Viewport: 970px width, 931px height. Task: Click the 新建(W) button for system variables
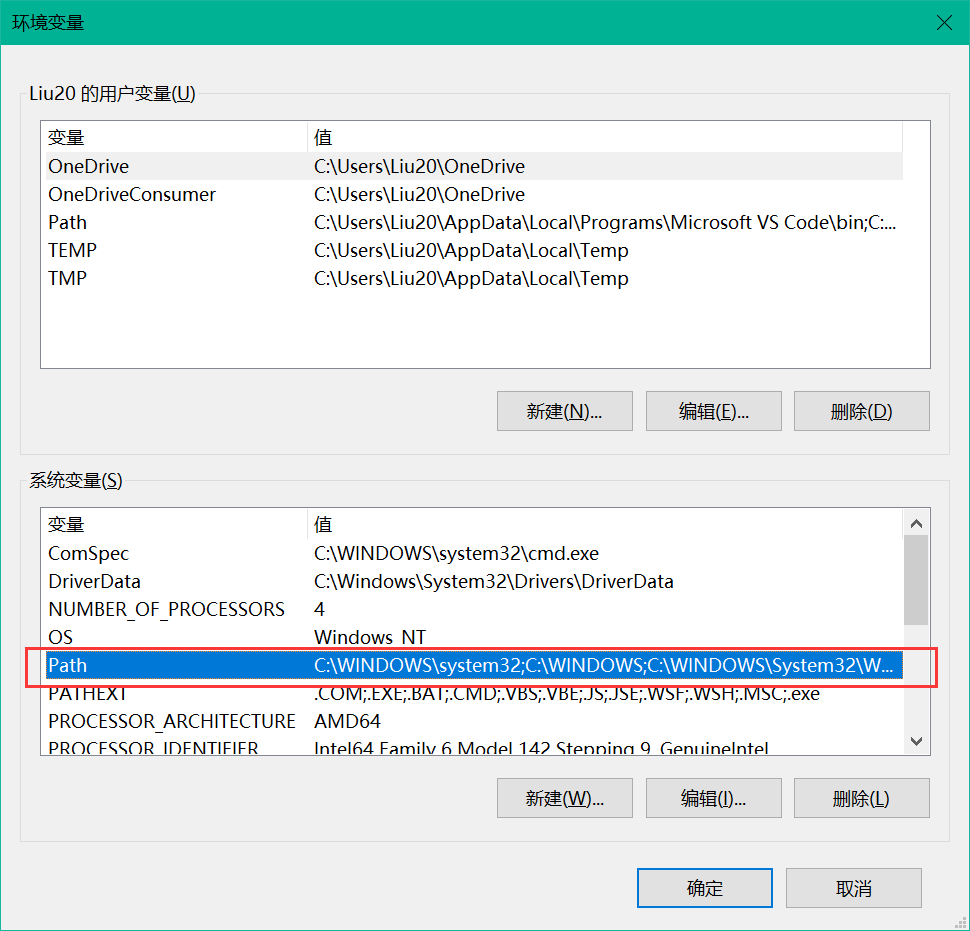564,798
